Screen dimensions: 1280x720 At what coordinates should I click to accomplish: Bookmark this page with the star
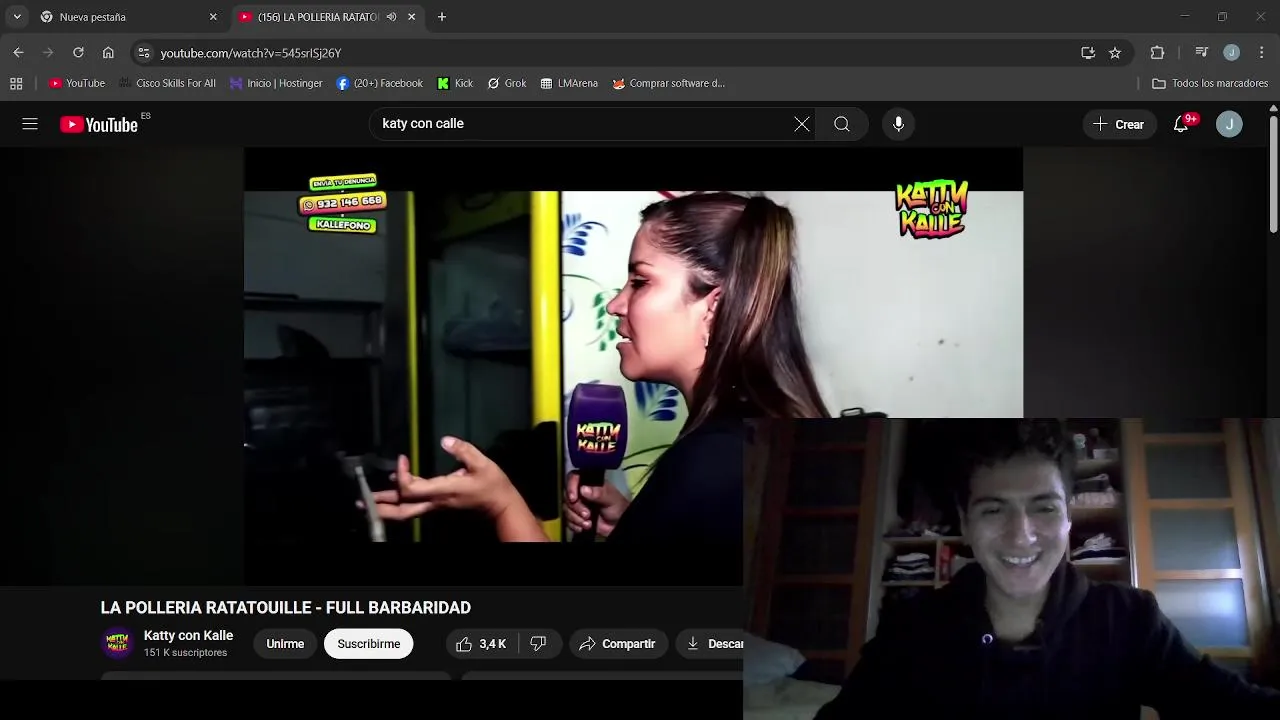1115,53
